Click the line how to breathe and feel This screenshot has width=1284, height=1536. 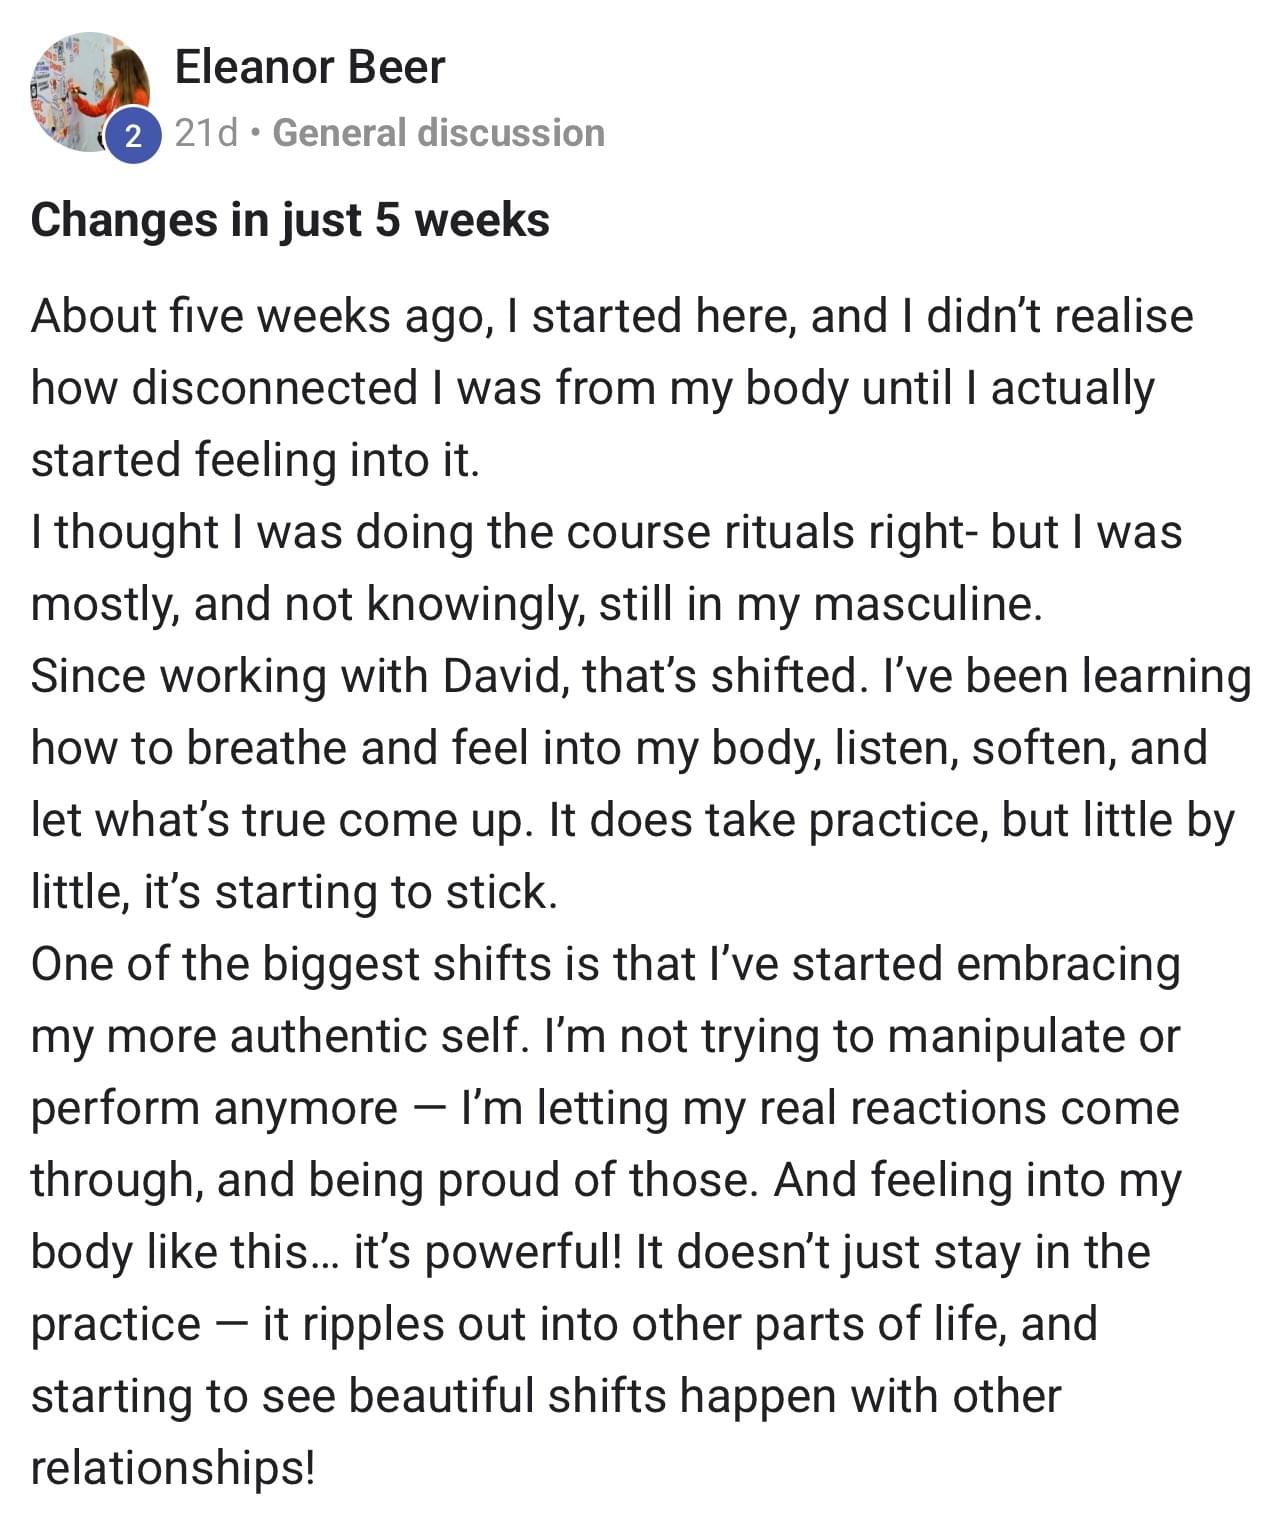pyautogui.click(x=619, y=748)
